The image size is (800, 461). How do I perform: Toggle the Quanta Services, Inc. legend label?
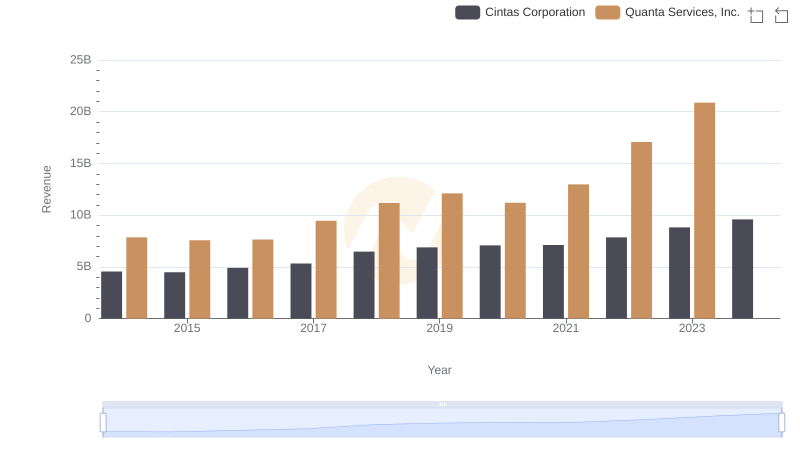coord(682,12)
